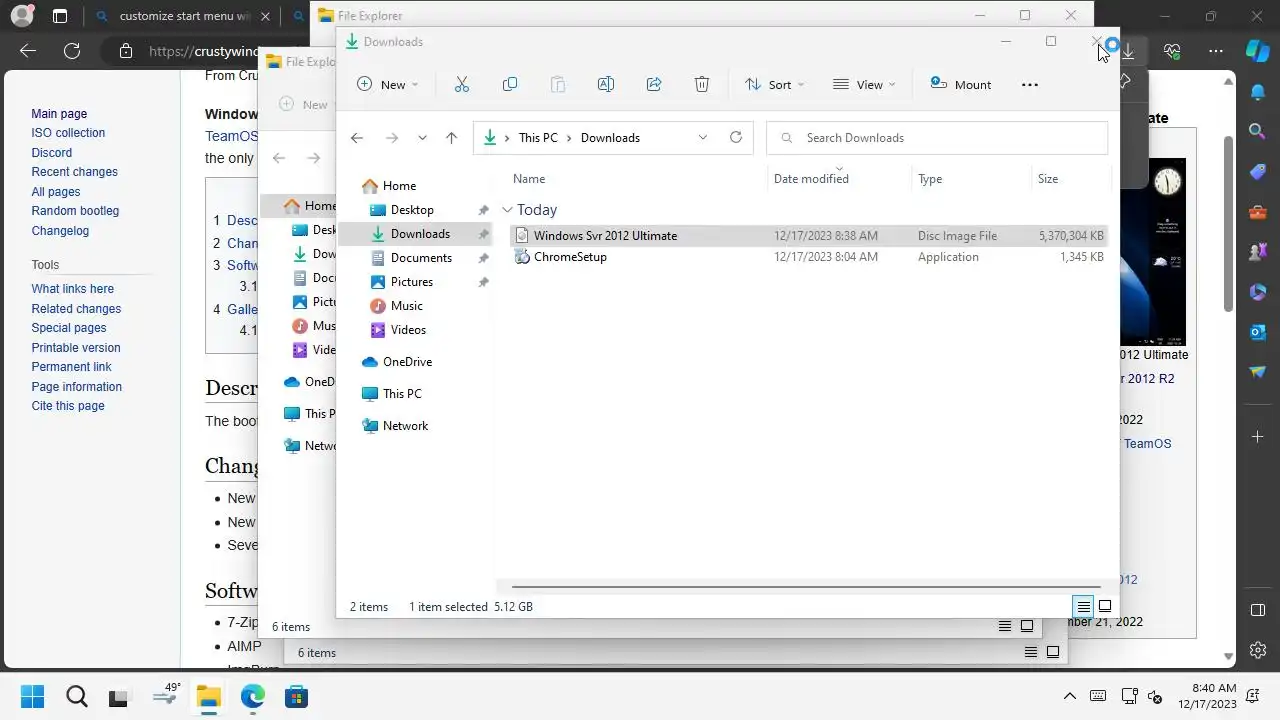The height and width of the screenshot is (720, 1280).
Task: Open the Discord sidebar link
Action: (52, 153)
